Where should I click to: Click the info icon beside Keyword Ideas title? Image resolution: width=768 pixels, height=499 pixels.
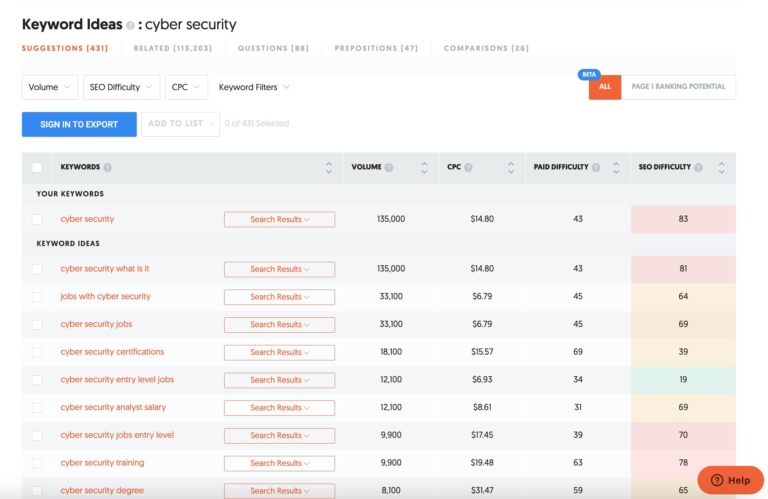130,25
